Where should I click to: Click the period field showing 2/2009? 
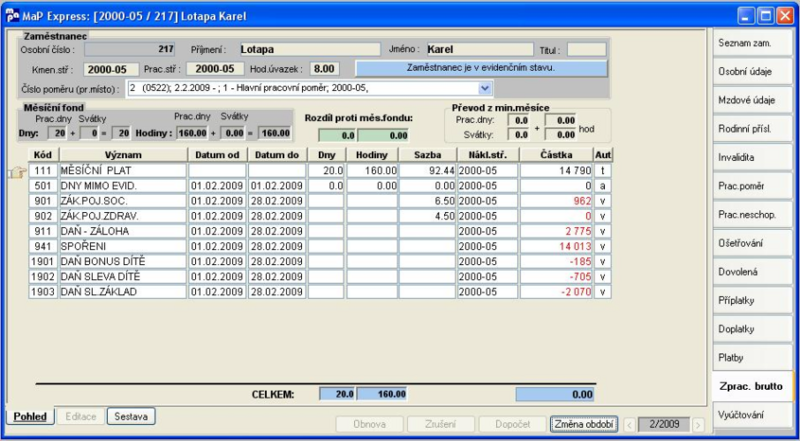[663, 425]
